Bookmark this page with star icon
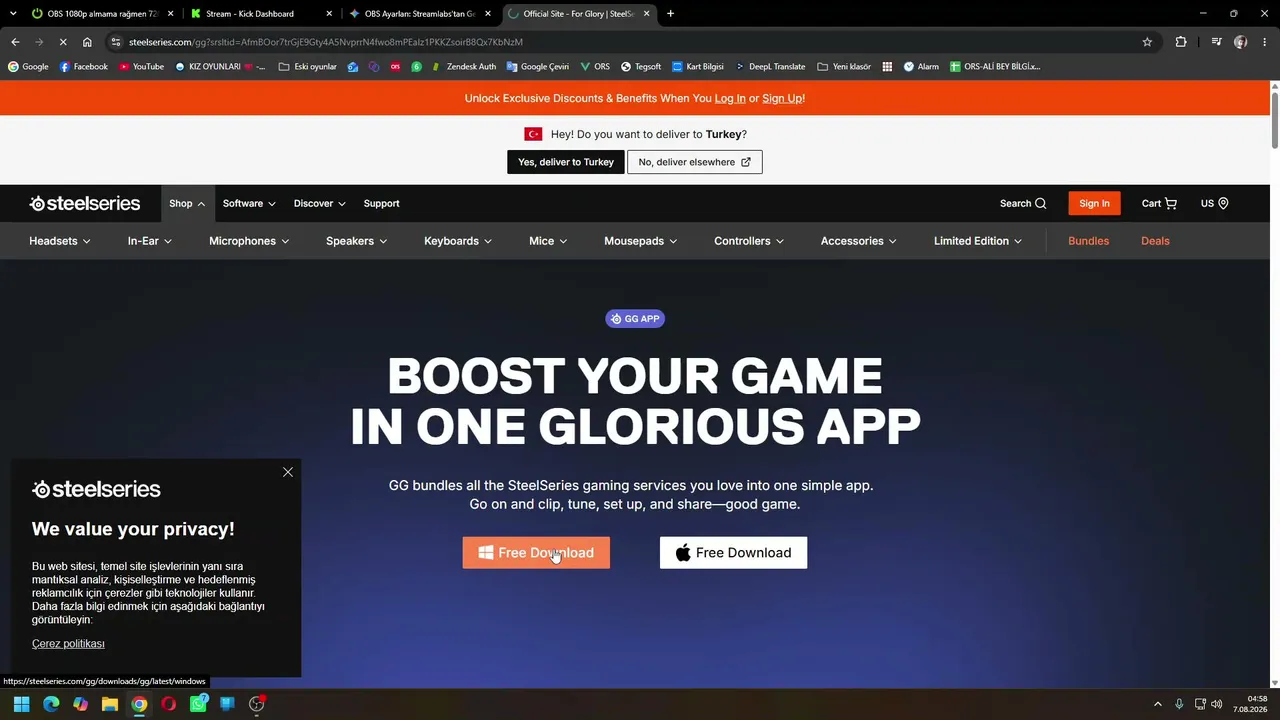 point(1147,42)
